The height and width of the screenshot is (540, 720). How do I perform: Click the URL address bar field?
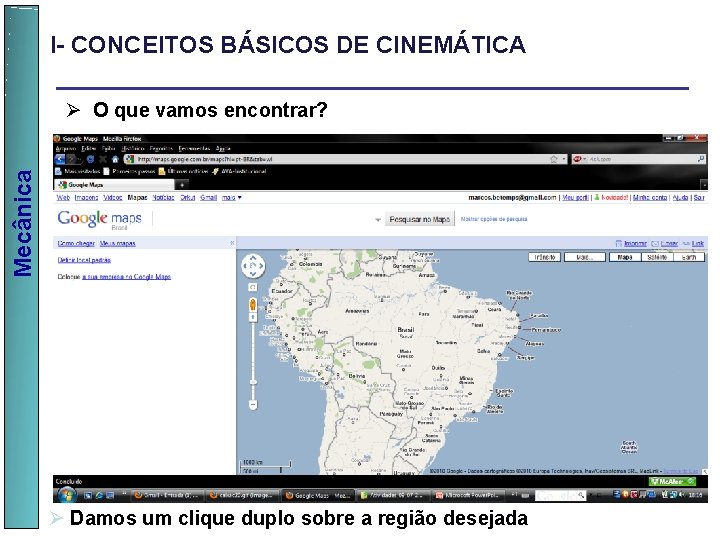(340, 159)
